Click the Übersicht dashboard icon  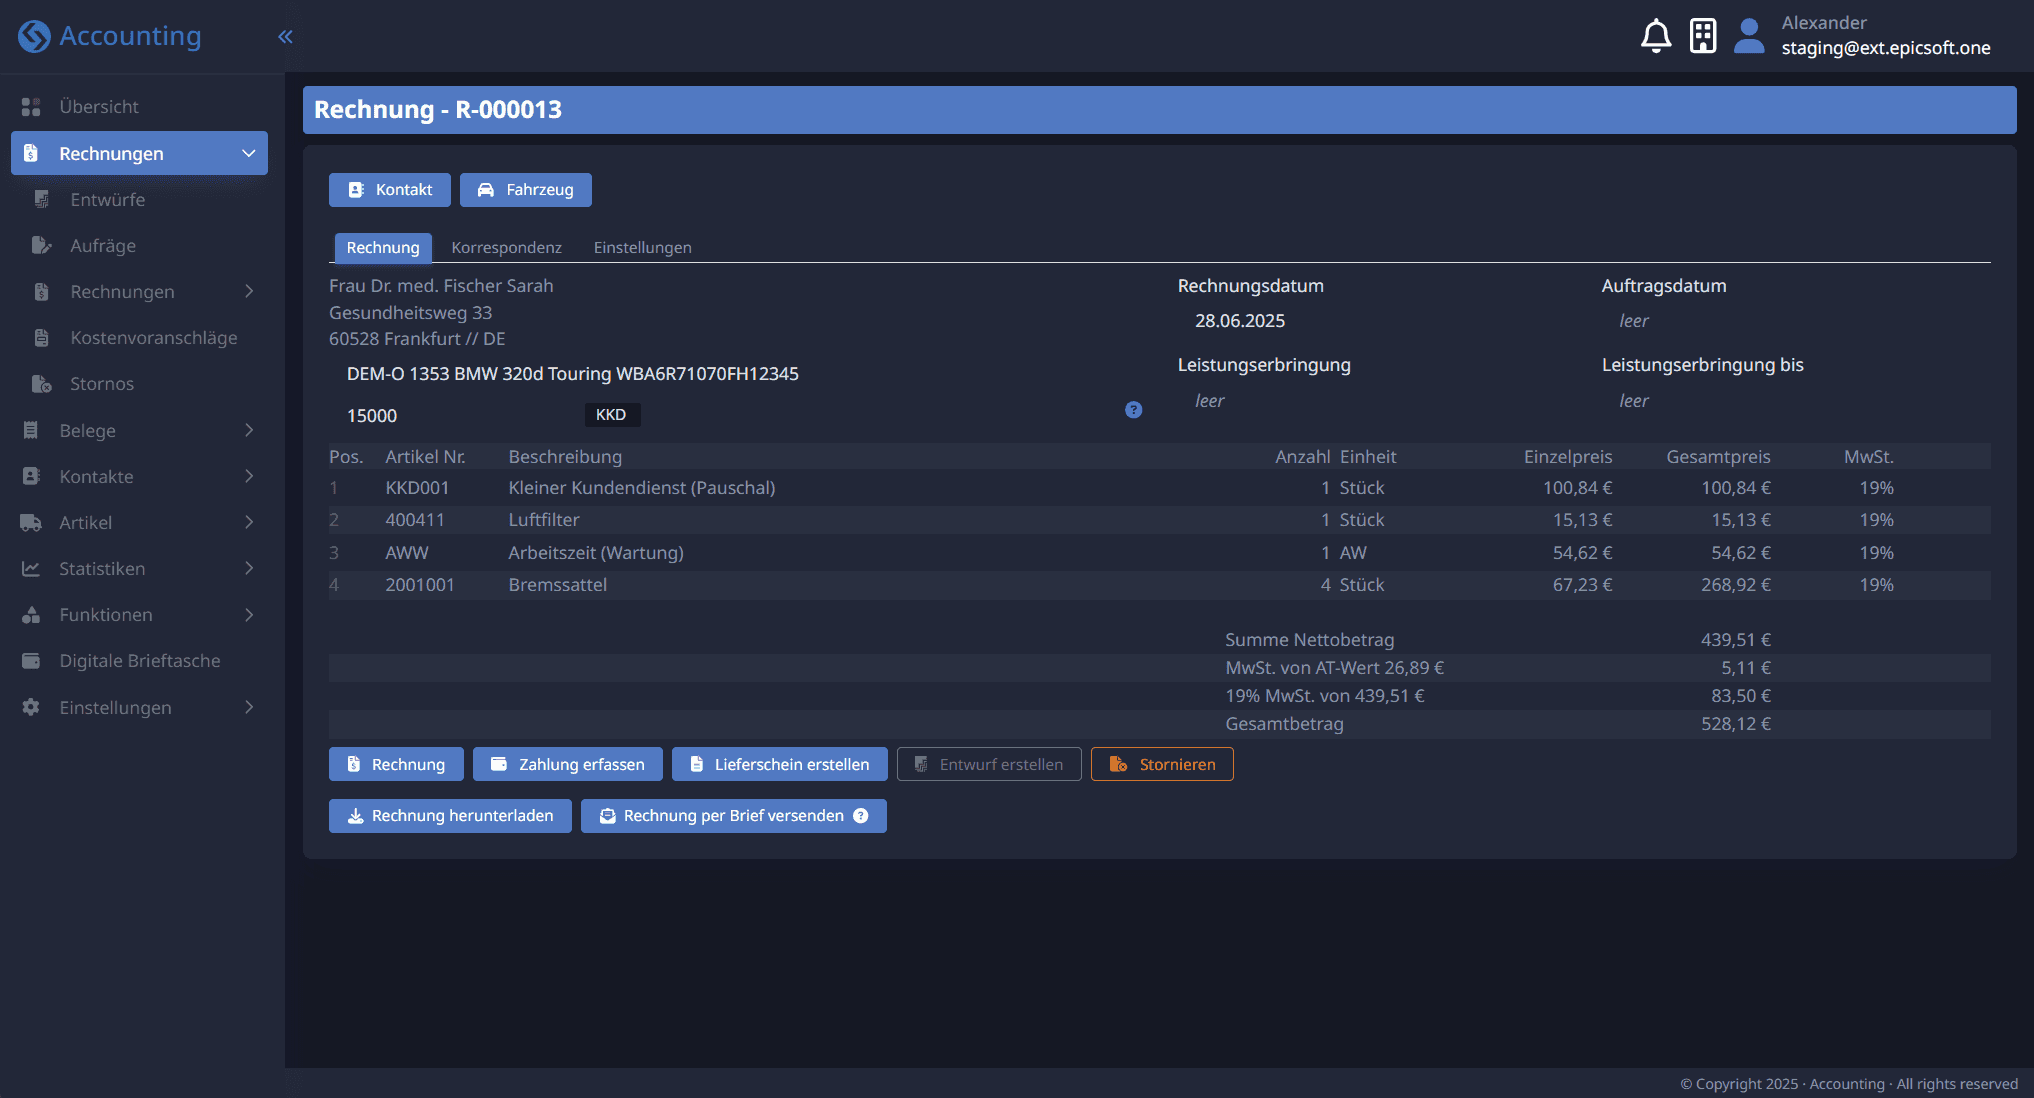tap(31, 107)
